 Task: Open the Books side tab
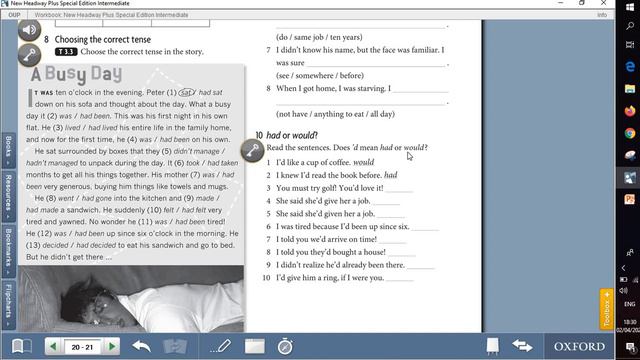point(9,150)
